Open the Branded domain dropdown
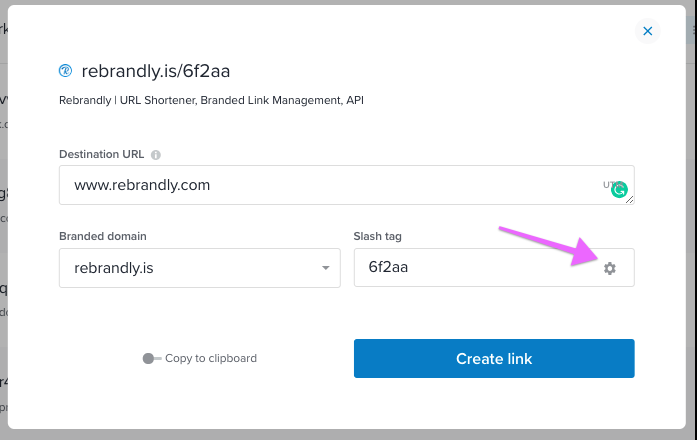Screen dimensions: 697x440 200,268
